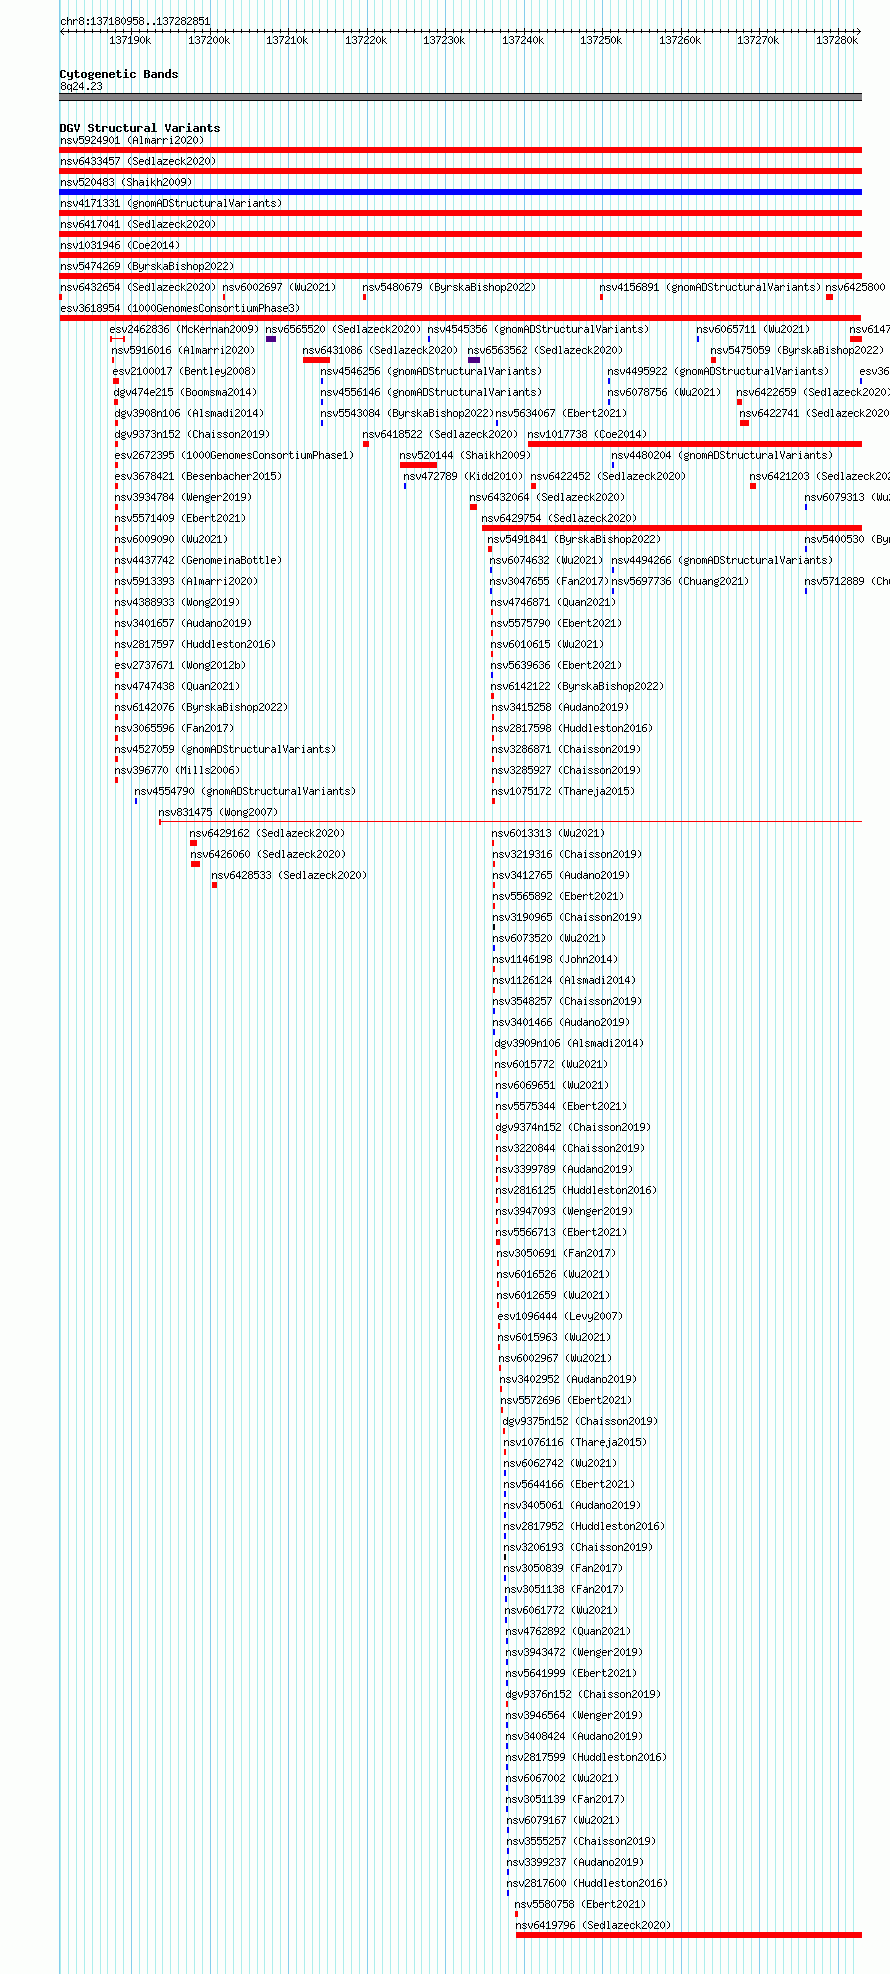Select the red nsv6421203 feature square
This screenshot has height=1974, width=890.
tap(753, 486)
